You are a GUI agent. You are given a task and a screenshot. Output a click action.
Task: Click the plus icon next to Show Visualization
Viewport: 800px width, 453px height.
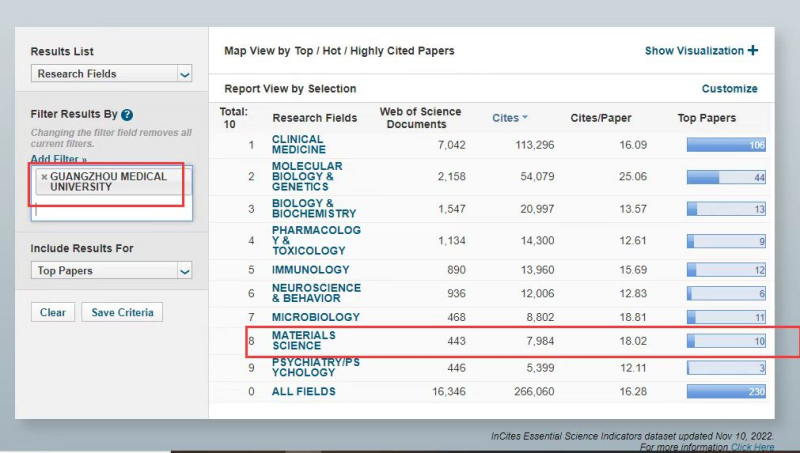(753, 51)
